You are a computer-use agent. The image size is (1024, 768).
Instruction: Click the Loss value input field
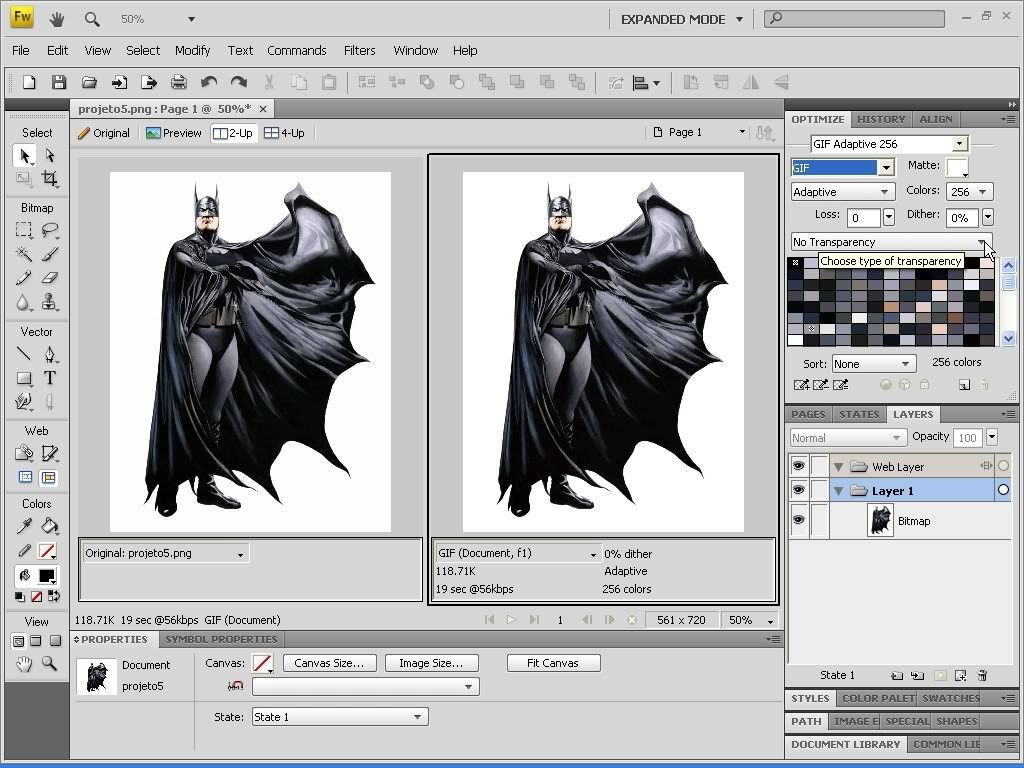863,217
